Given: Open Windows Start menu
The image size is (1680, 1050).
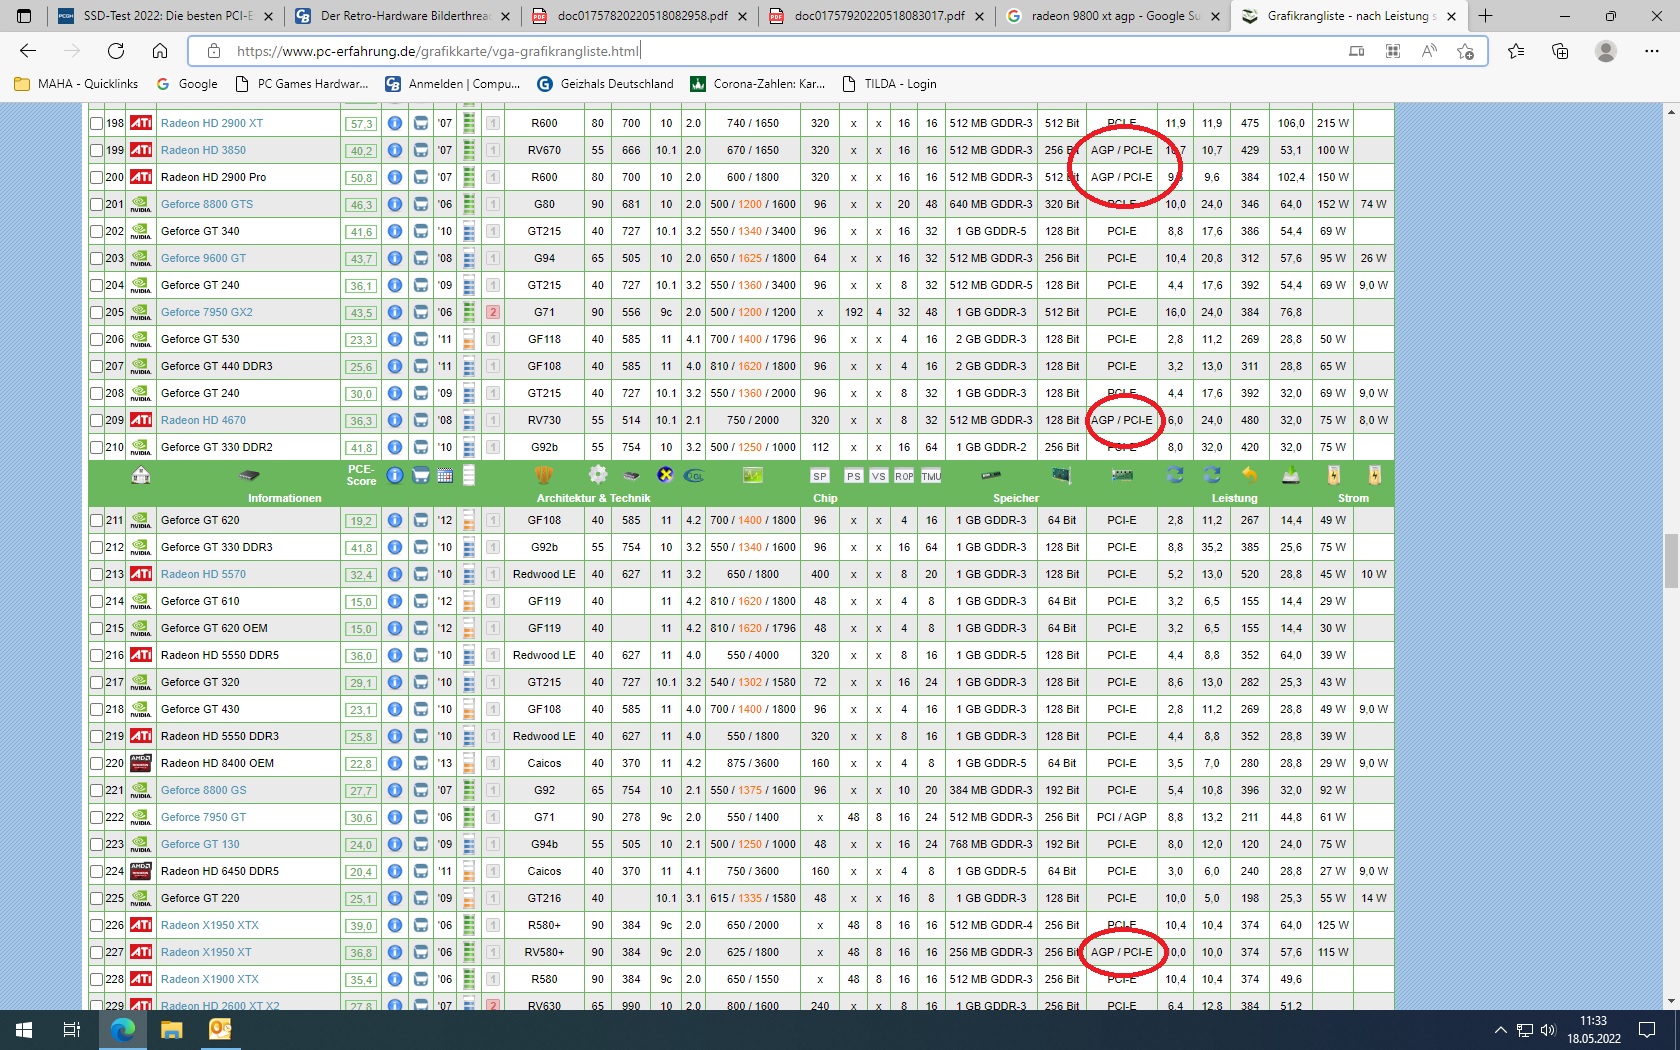Looking at the screenshot, I should coord(24,1030).
